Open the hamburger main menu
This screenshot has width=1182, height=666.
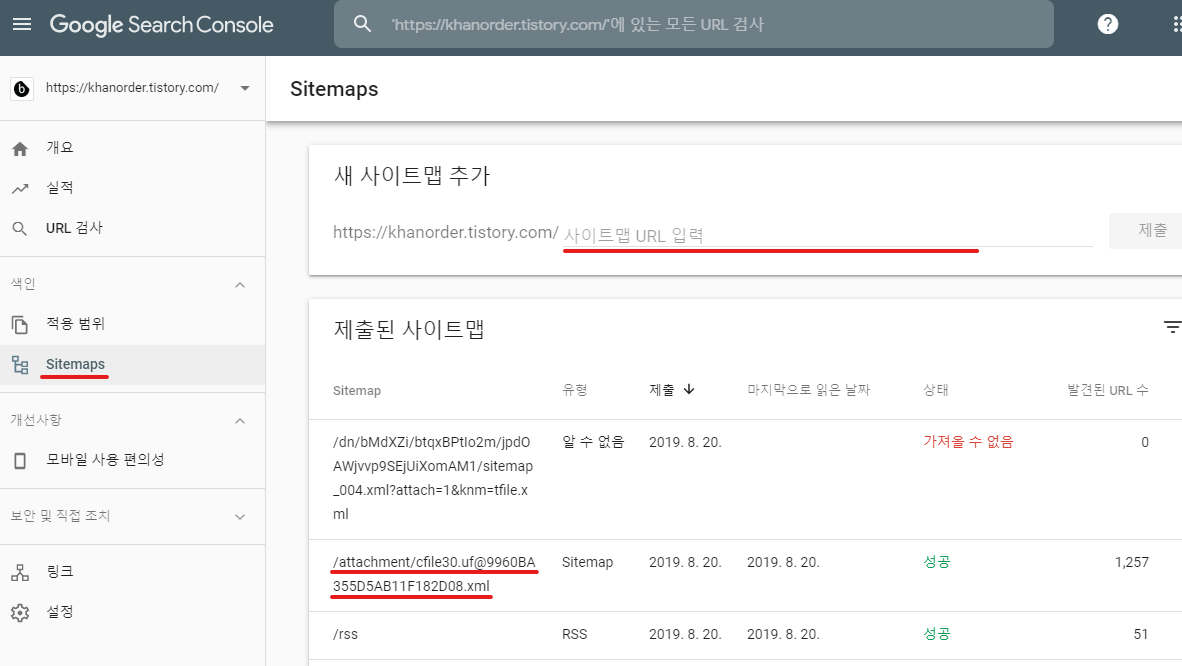tap(22, 24)
